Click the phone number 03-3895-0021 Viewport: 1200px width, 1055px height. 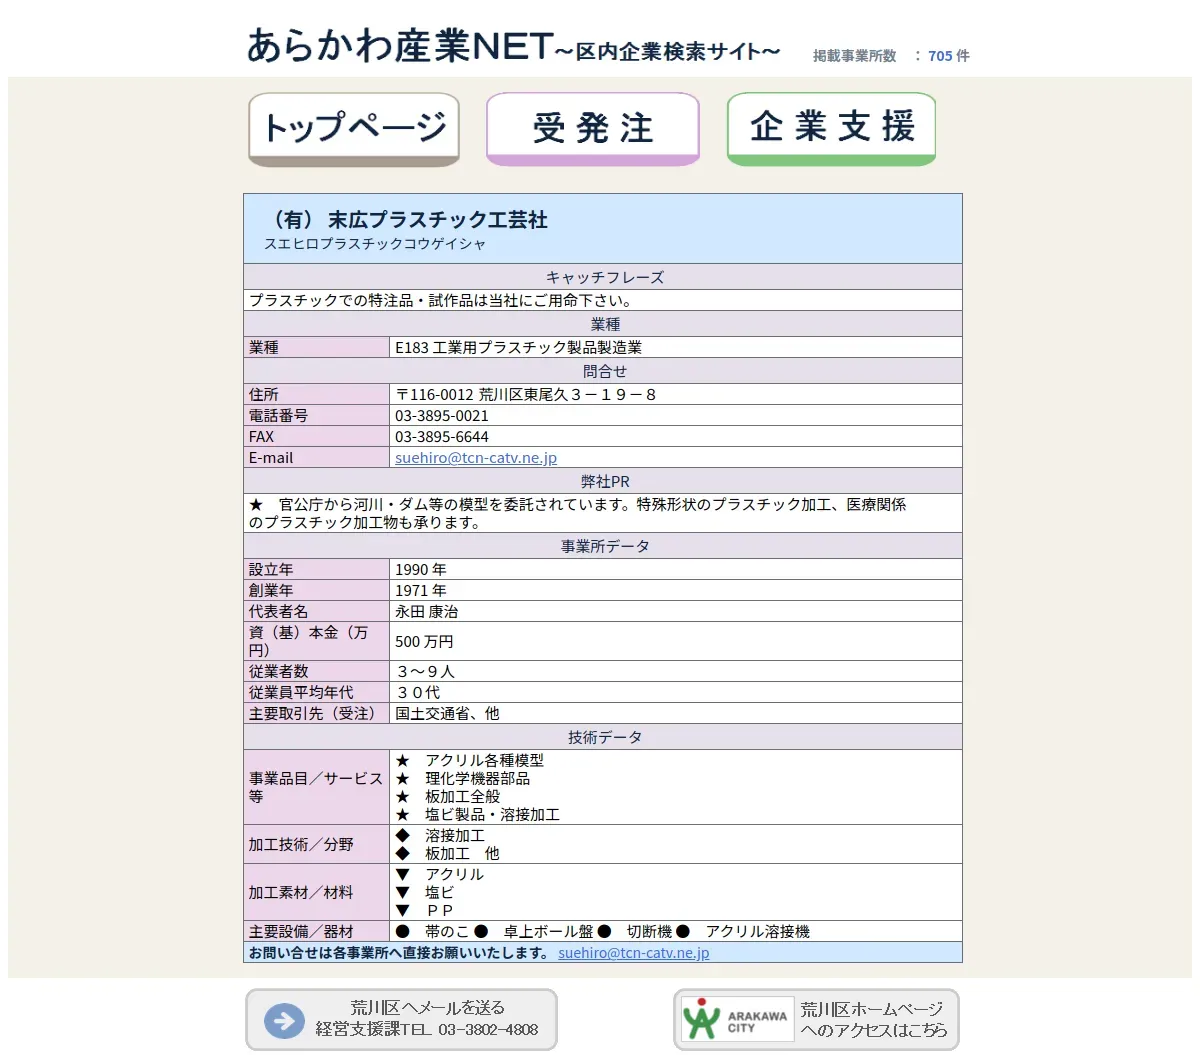pos(442,416)
